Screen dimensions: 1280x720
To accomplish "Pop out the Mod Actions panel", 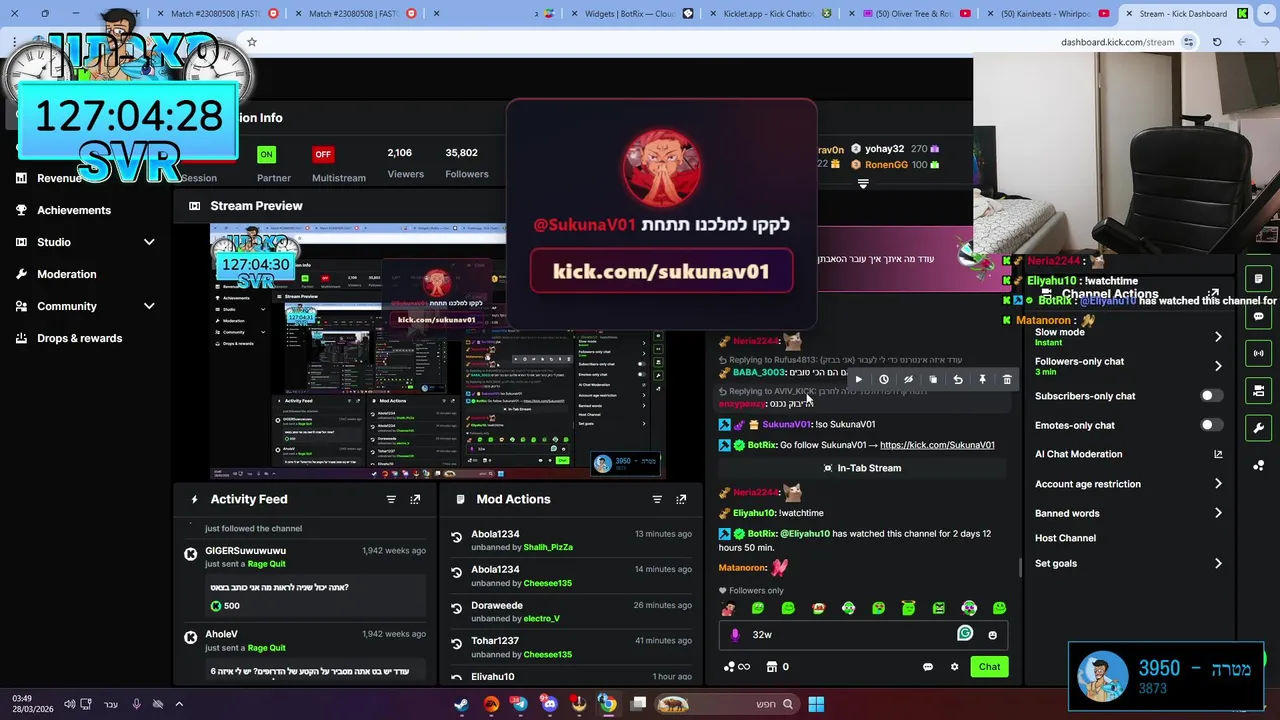I will 681,499.
